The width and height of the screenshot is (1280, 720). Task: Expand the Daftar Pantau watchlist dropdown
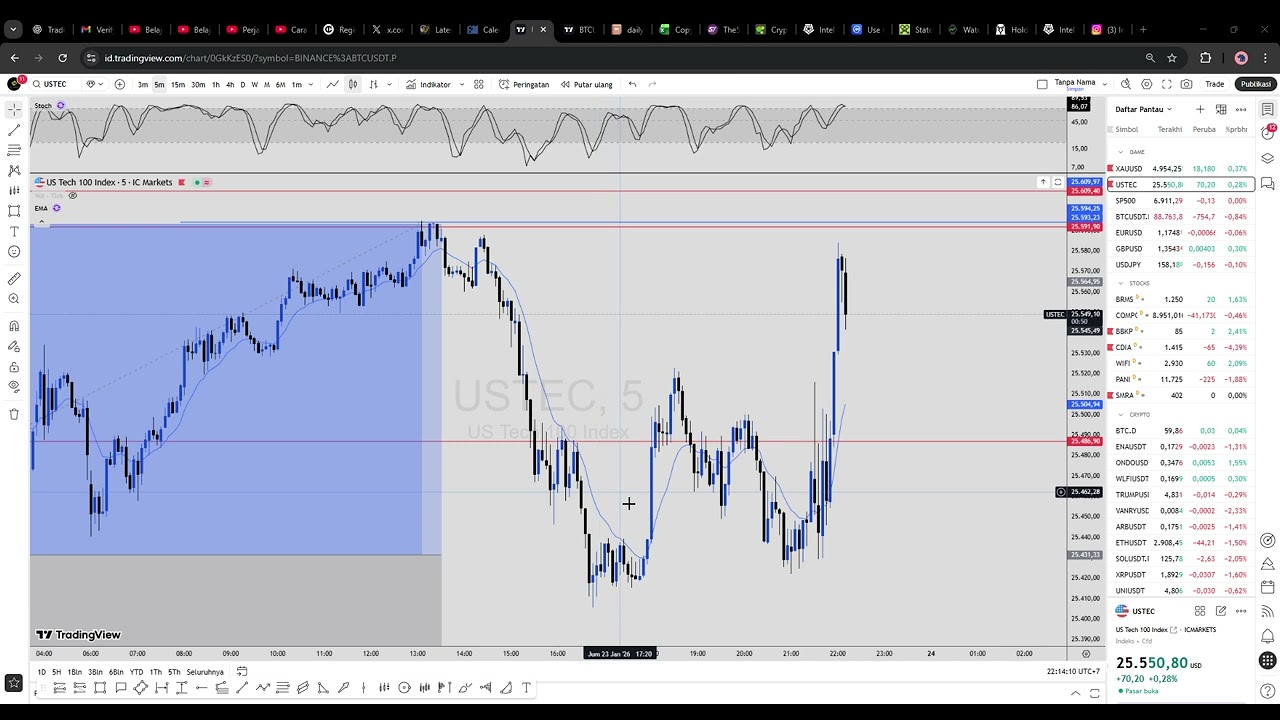(1144, 109)
